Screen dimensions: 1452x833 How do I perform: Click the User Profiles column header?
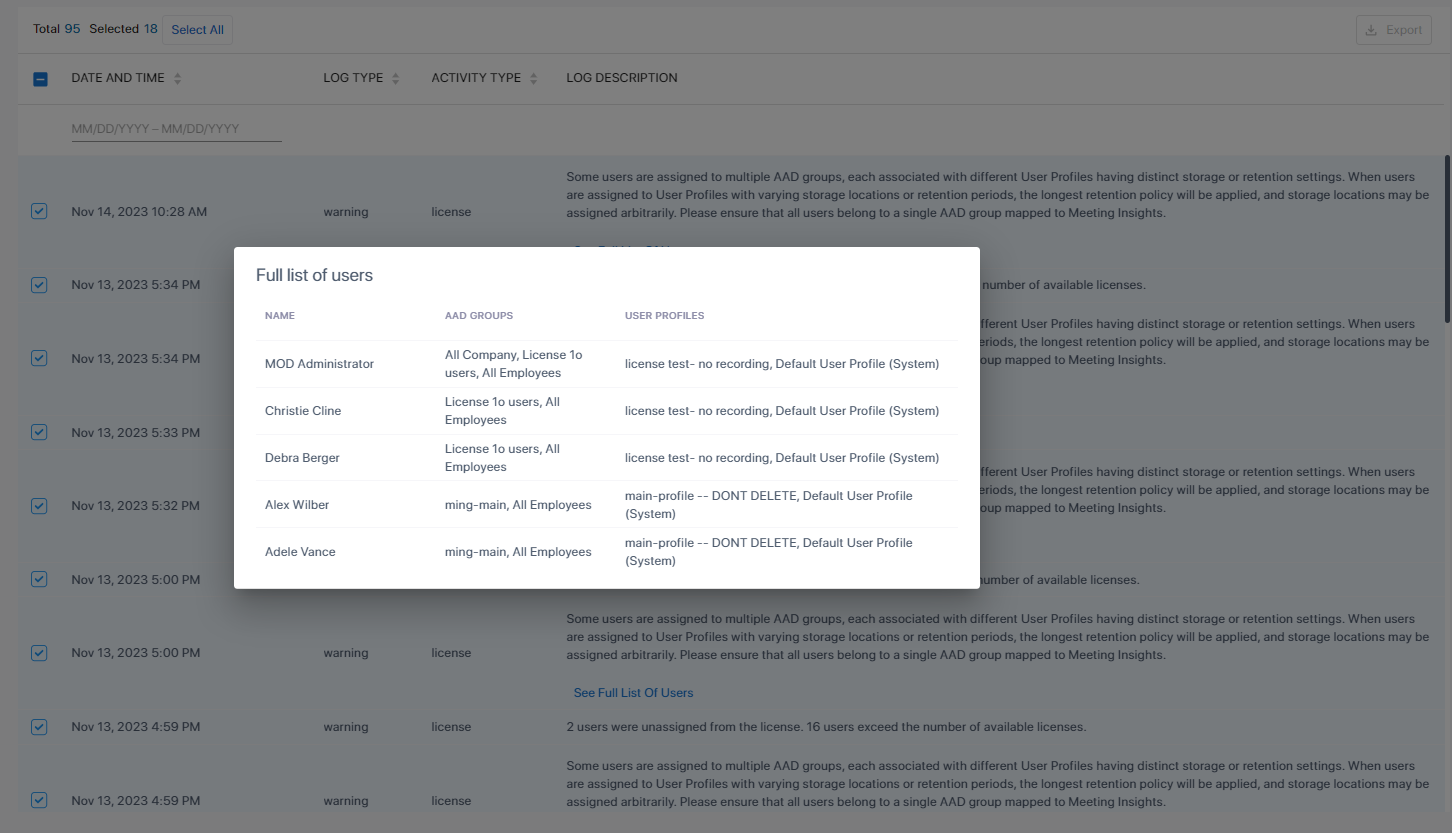pos(664,316)
